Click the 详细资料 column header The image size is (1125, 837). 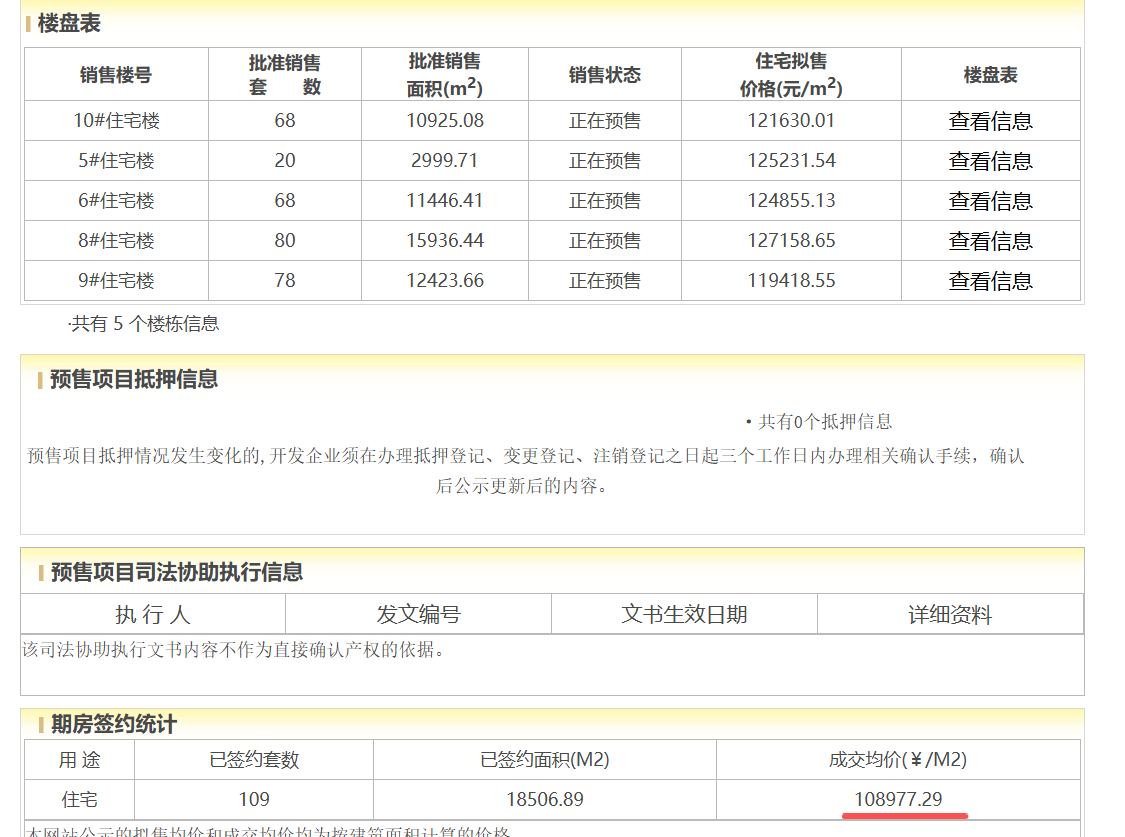click(x=950, y=614)
